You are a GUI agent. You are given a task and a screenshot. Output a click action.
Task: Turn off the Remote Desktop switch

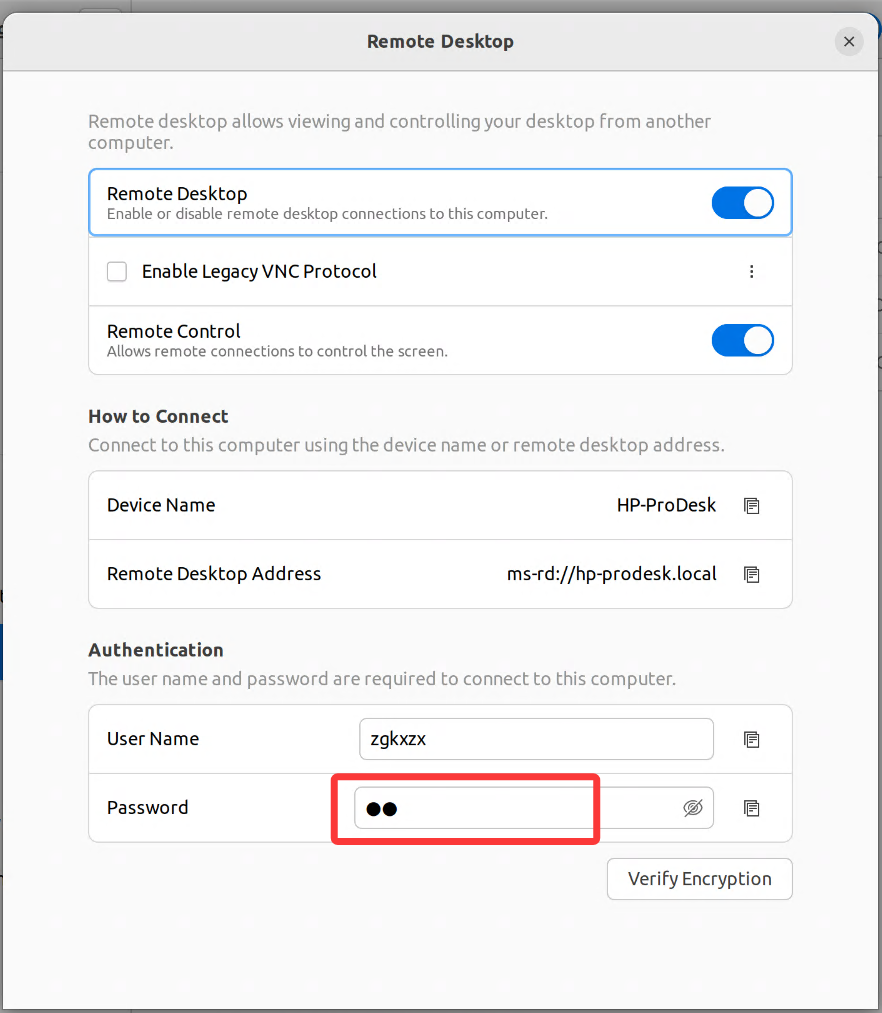pos(742,203)
